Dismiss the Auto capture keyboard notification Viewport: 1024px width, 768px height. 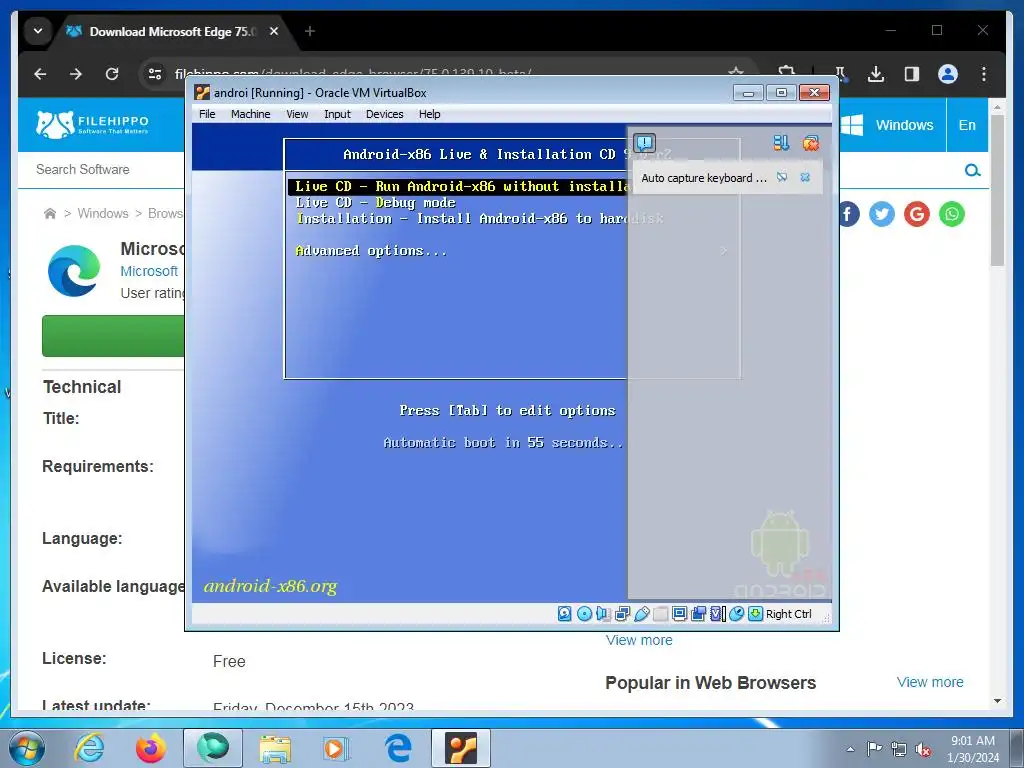click(x=805, y=178)
